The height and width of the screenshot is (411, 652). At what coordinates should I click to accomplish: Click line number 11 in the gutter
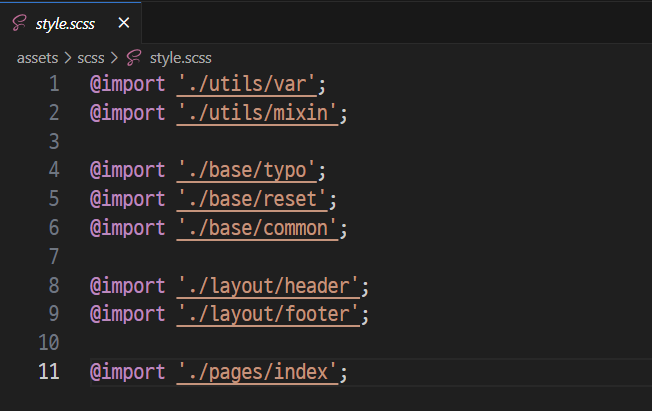[x=49, y=371]
